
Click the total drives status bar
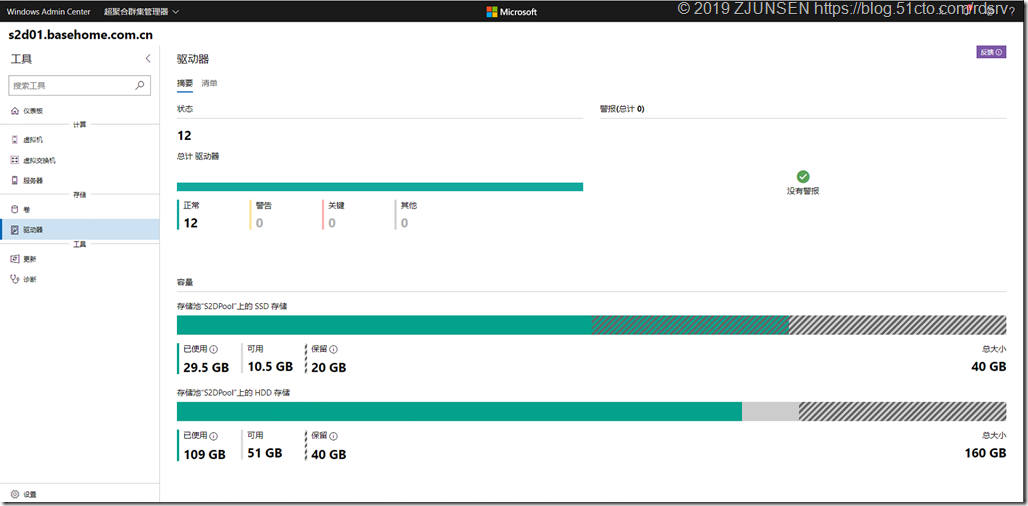[380, 187]
